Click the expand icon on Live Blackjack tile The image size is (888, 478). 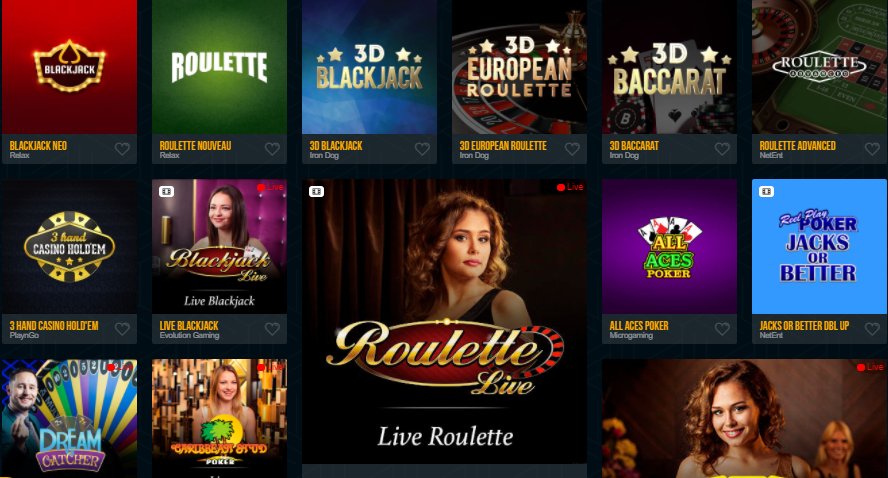(x=166, y=192)
